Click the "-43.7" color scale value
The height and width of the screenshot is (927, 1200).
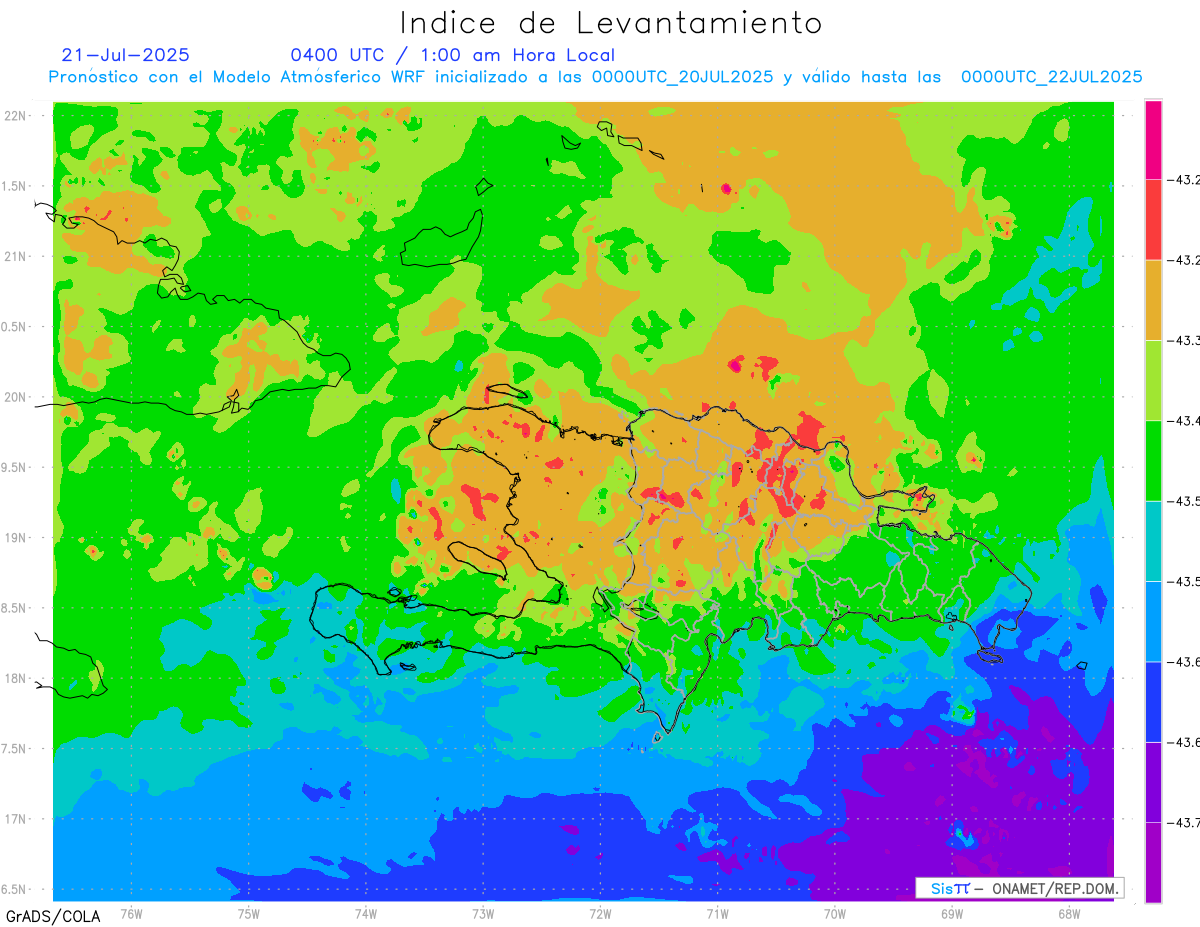1184,823
